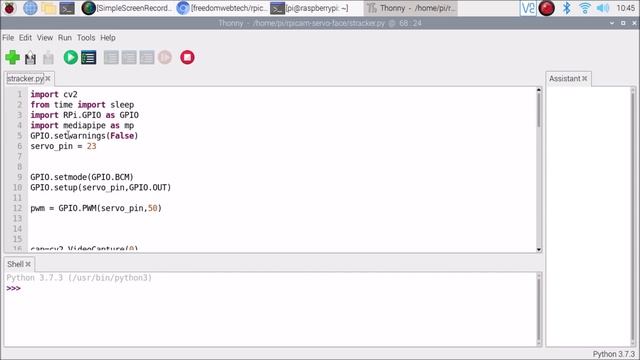
Task: Stop the program with the red stop button
Action: click(x=187, y=58)
